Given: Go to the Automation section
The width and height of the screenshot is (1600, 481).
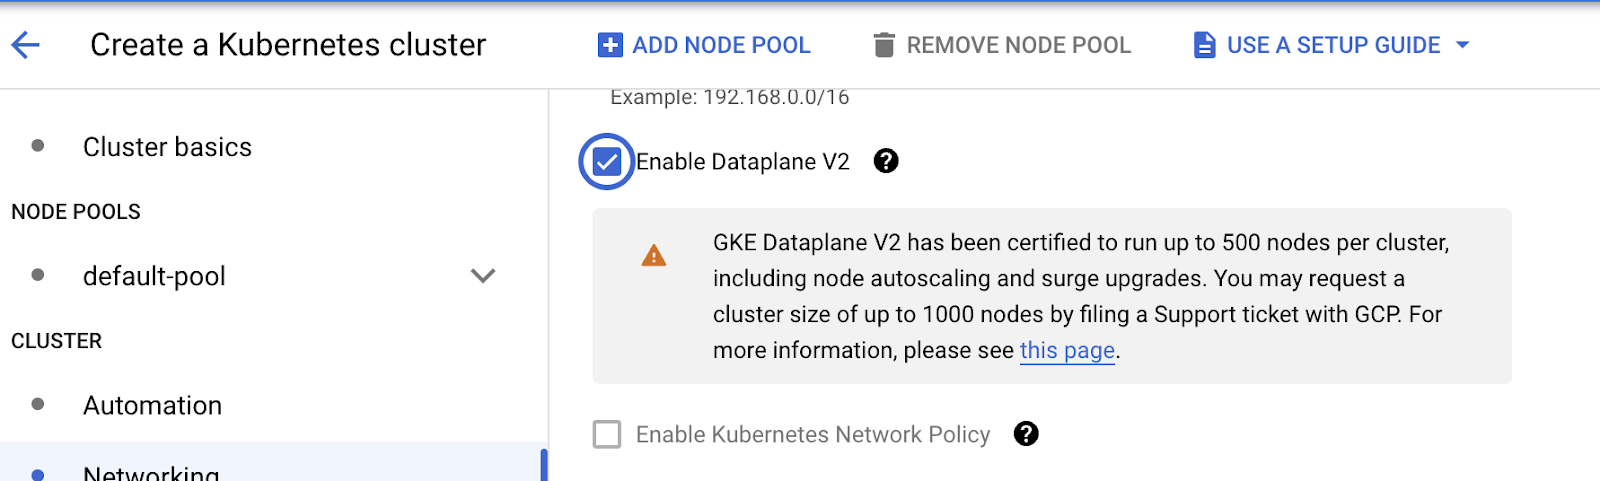Looking at the screenshot, I should tap(152, 405).
